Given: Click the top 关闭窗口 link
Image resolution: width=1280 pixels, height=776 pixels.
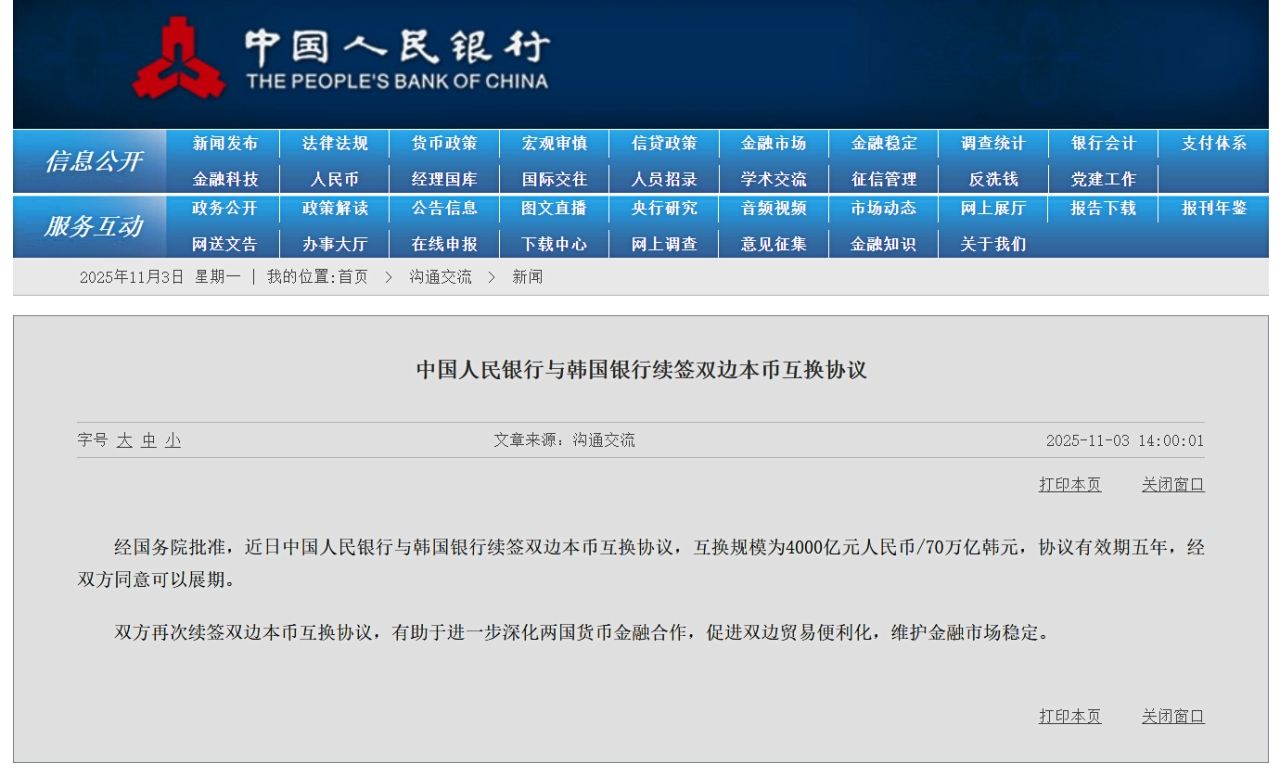Looking at the screenshot, I should coord(1173,485).
